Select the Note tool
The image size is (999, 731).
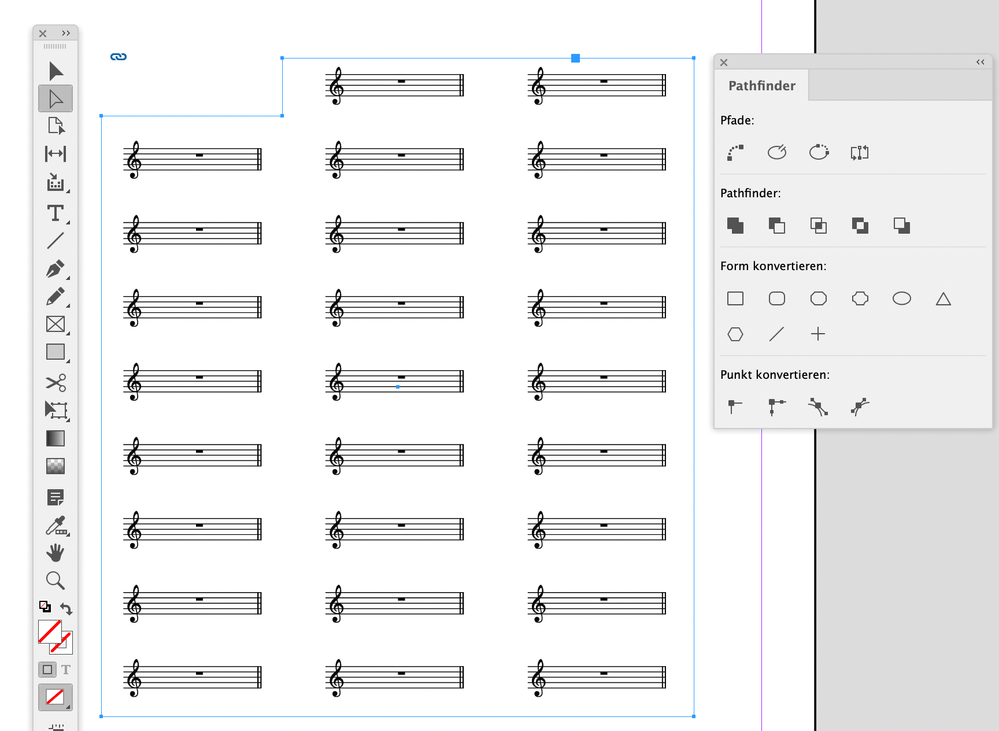point(55,497)
